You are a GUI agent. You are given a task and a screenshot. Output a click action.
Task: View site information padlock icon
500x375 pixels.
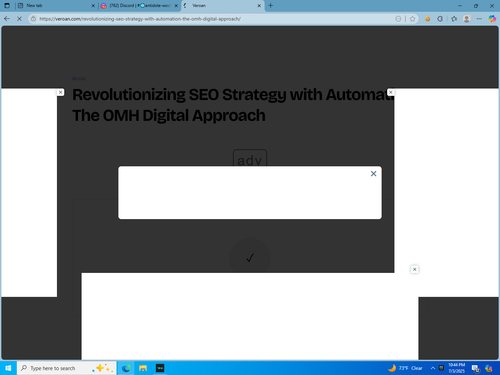33,19
